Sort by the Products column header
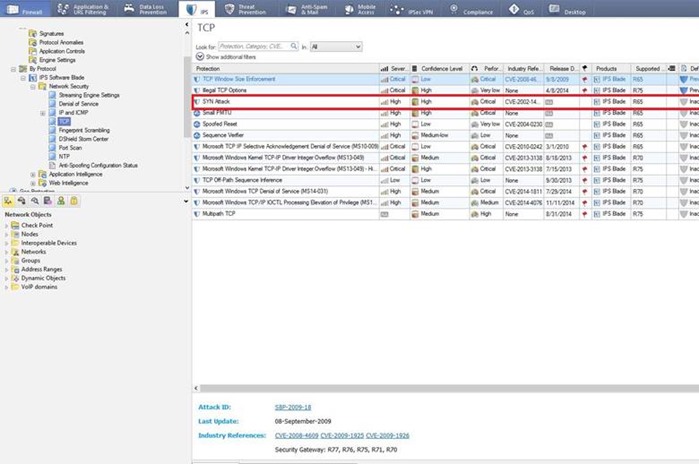 pyautogui.click(x=611, y=69)
